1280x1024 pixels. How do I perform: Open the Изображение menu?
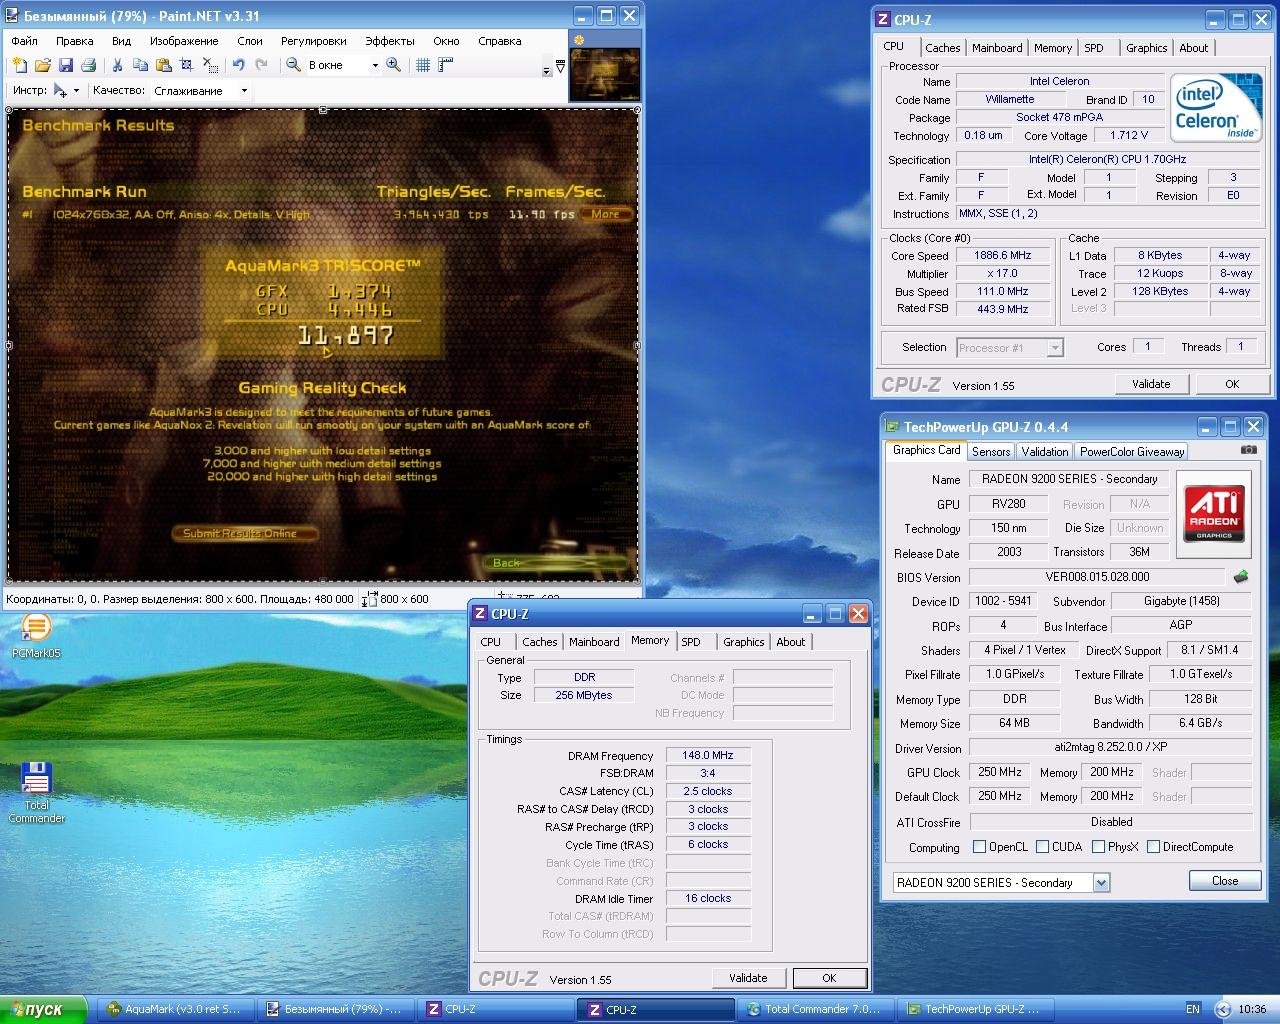point(184,41)
